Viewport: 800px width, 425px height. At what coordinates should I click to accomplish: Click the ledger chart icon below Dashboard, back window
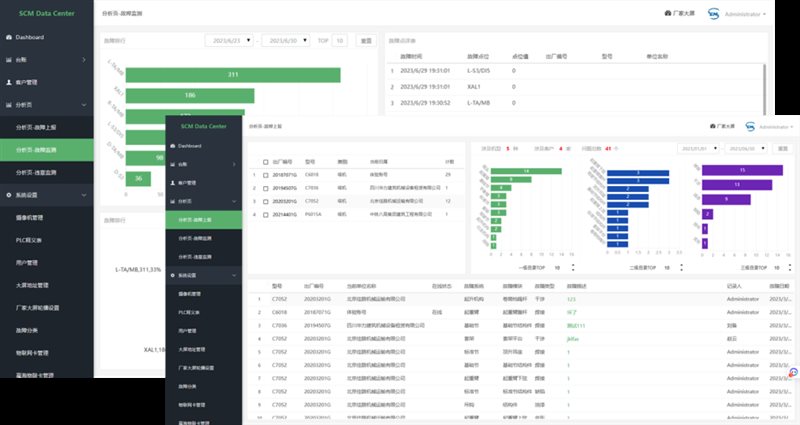(9, 60)
